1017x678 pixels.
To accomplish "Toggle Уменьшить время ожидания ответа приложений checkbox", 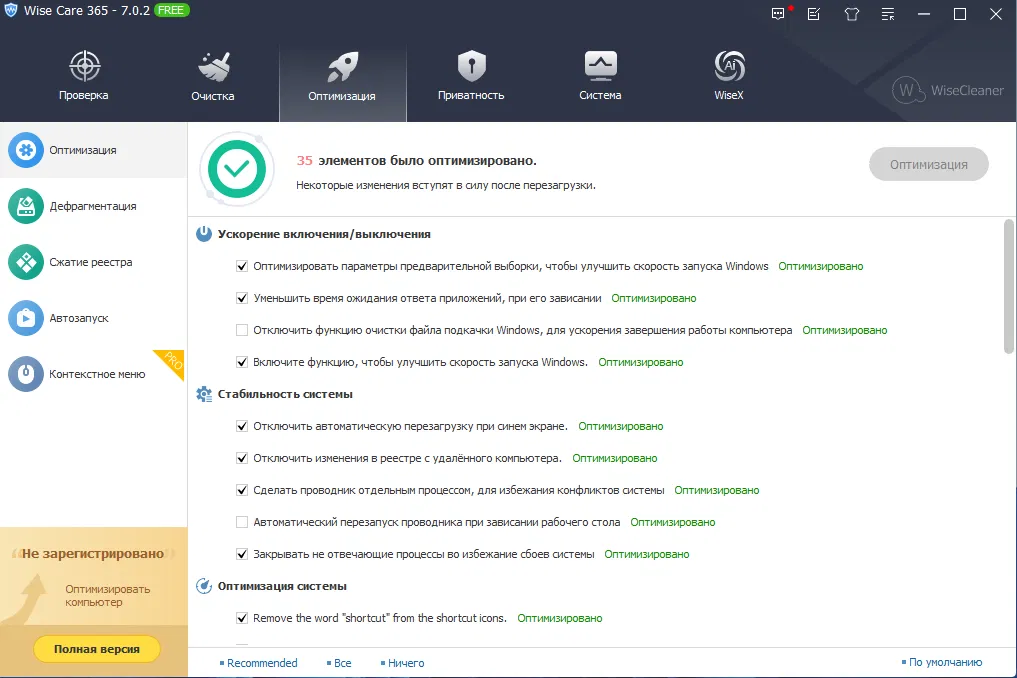I will point(242,298).
